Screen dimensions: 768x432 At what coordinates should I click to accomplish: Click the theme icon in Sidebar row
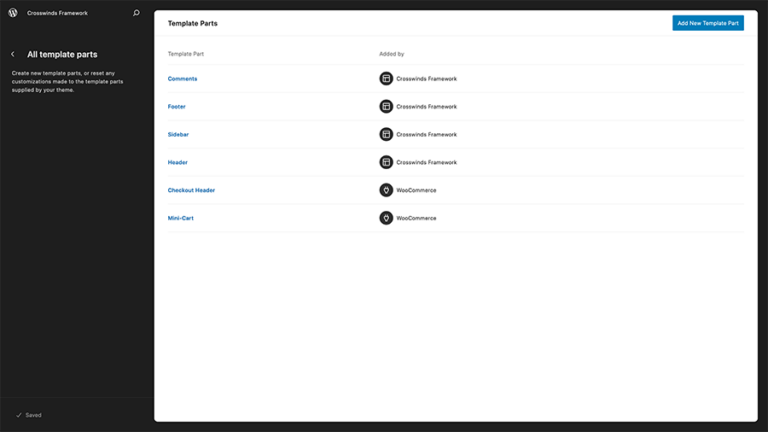[386, 134]
